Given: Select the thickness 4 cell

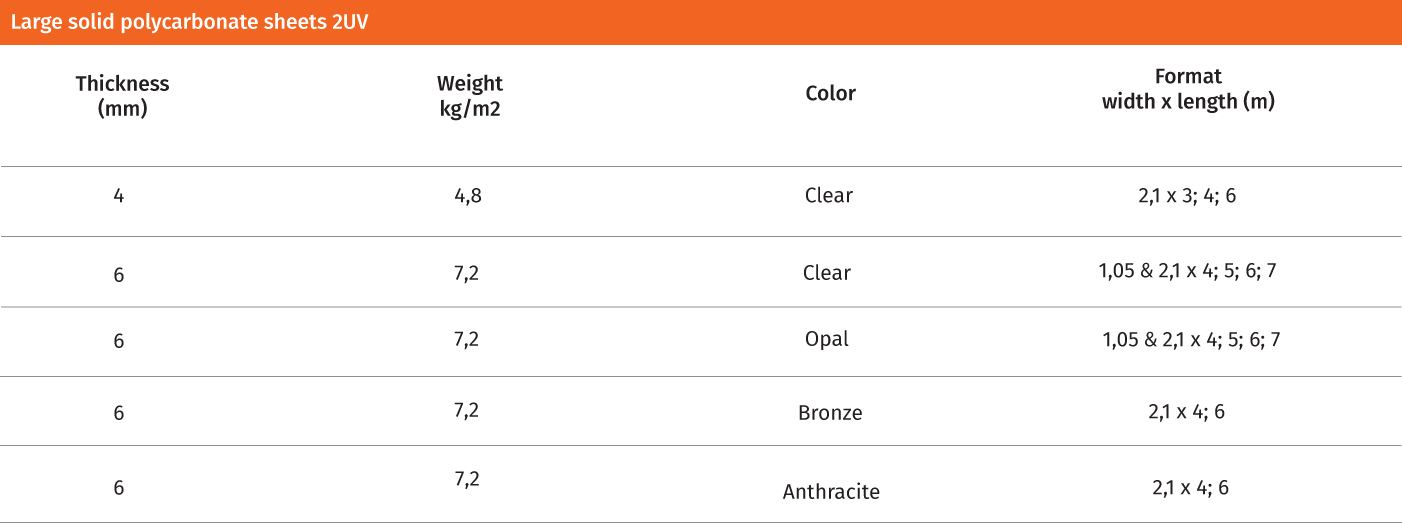Looking at the screenshot, I should click(119, 196).
